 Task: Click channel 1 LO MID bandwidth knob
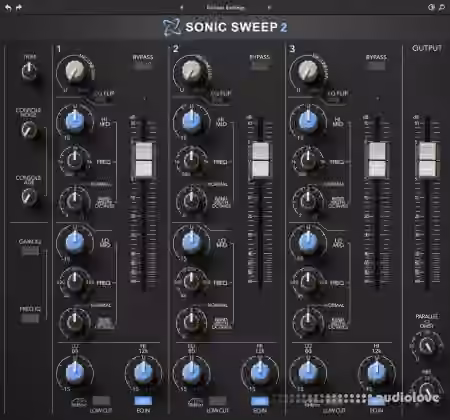click(75, 321)
